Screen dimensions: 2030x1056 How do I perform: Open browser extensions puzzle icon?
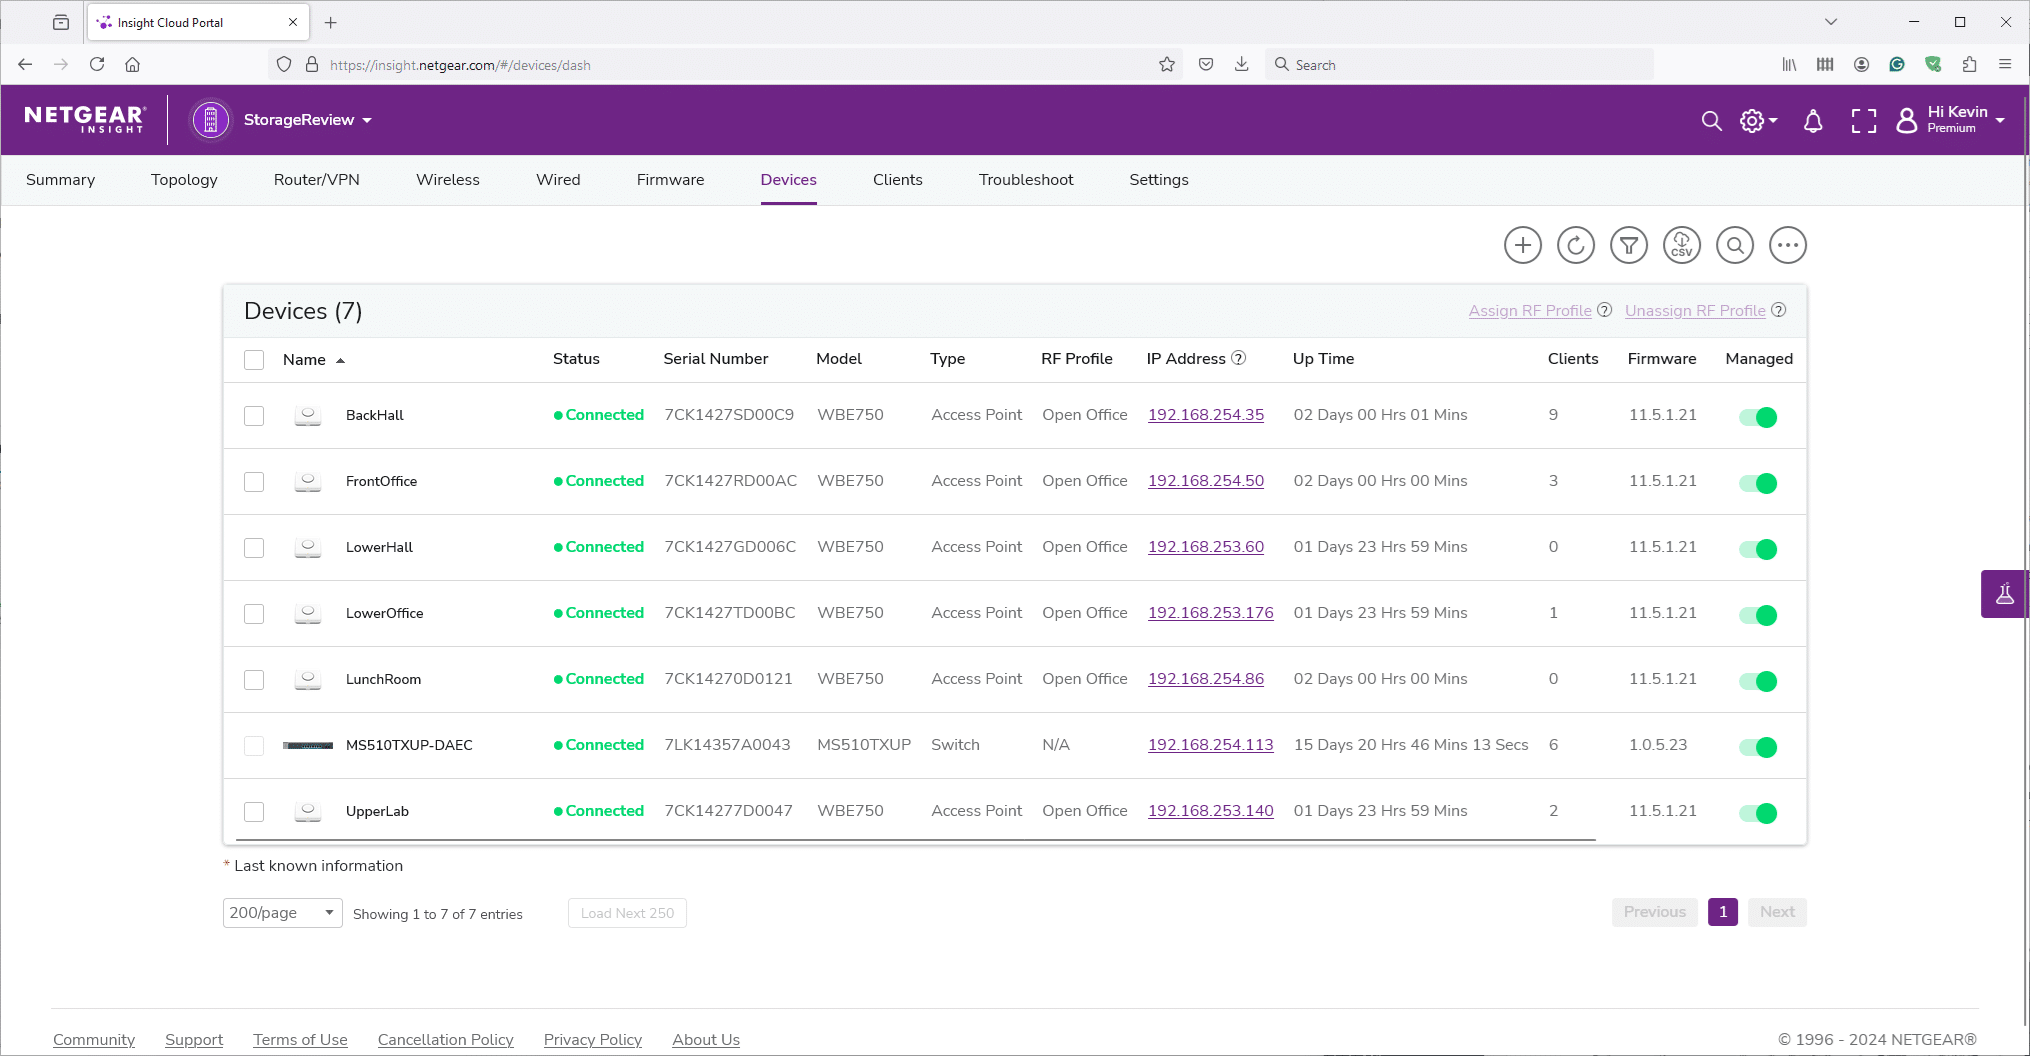click(x=1969, y=64)
